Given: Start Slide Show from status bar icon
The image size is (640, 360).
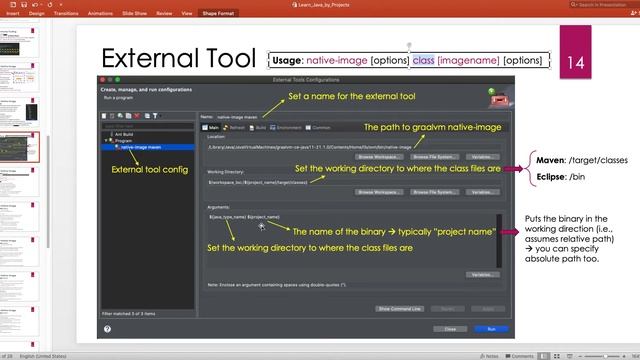Looking at the screenshot, I should pos(570,356).
